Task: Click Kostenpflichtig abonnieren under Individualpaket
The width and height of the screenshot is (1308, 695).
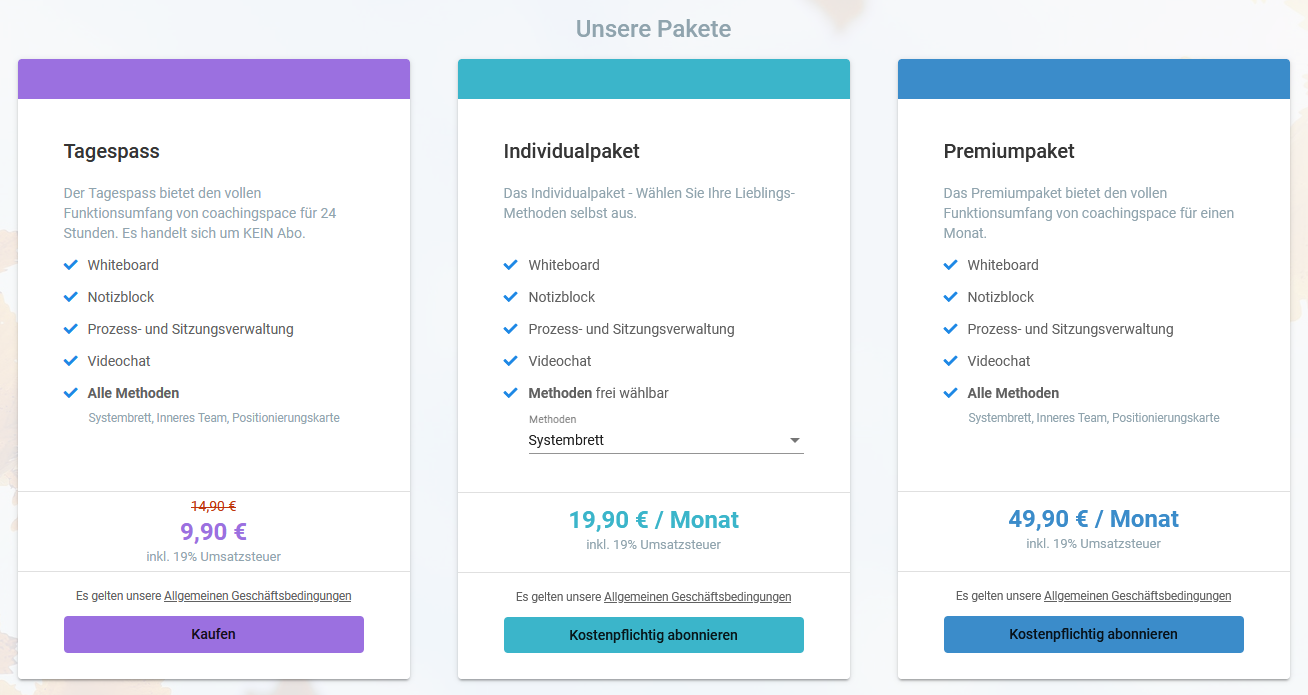Action: click(x=653, y=634)
